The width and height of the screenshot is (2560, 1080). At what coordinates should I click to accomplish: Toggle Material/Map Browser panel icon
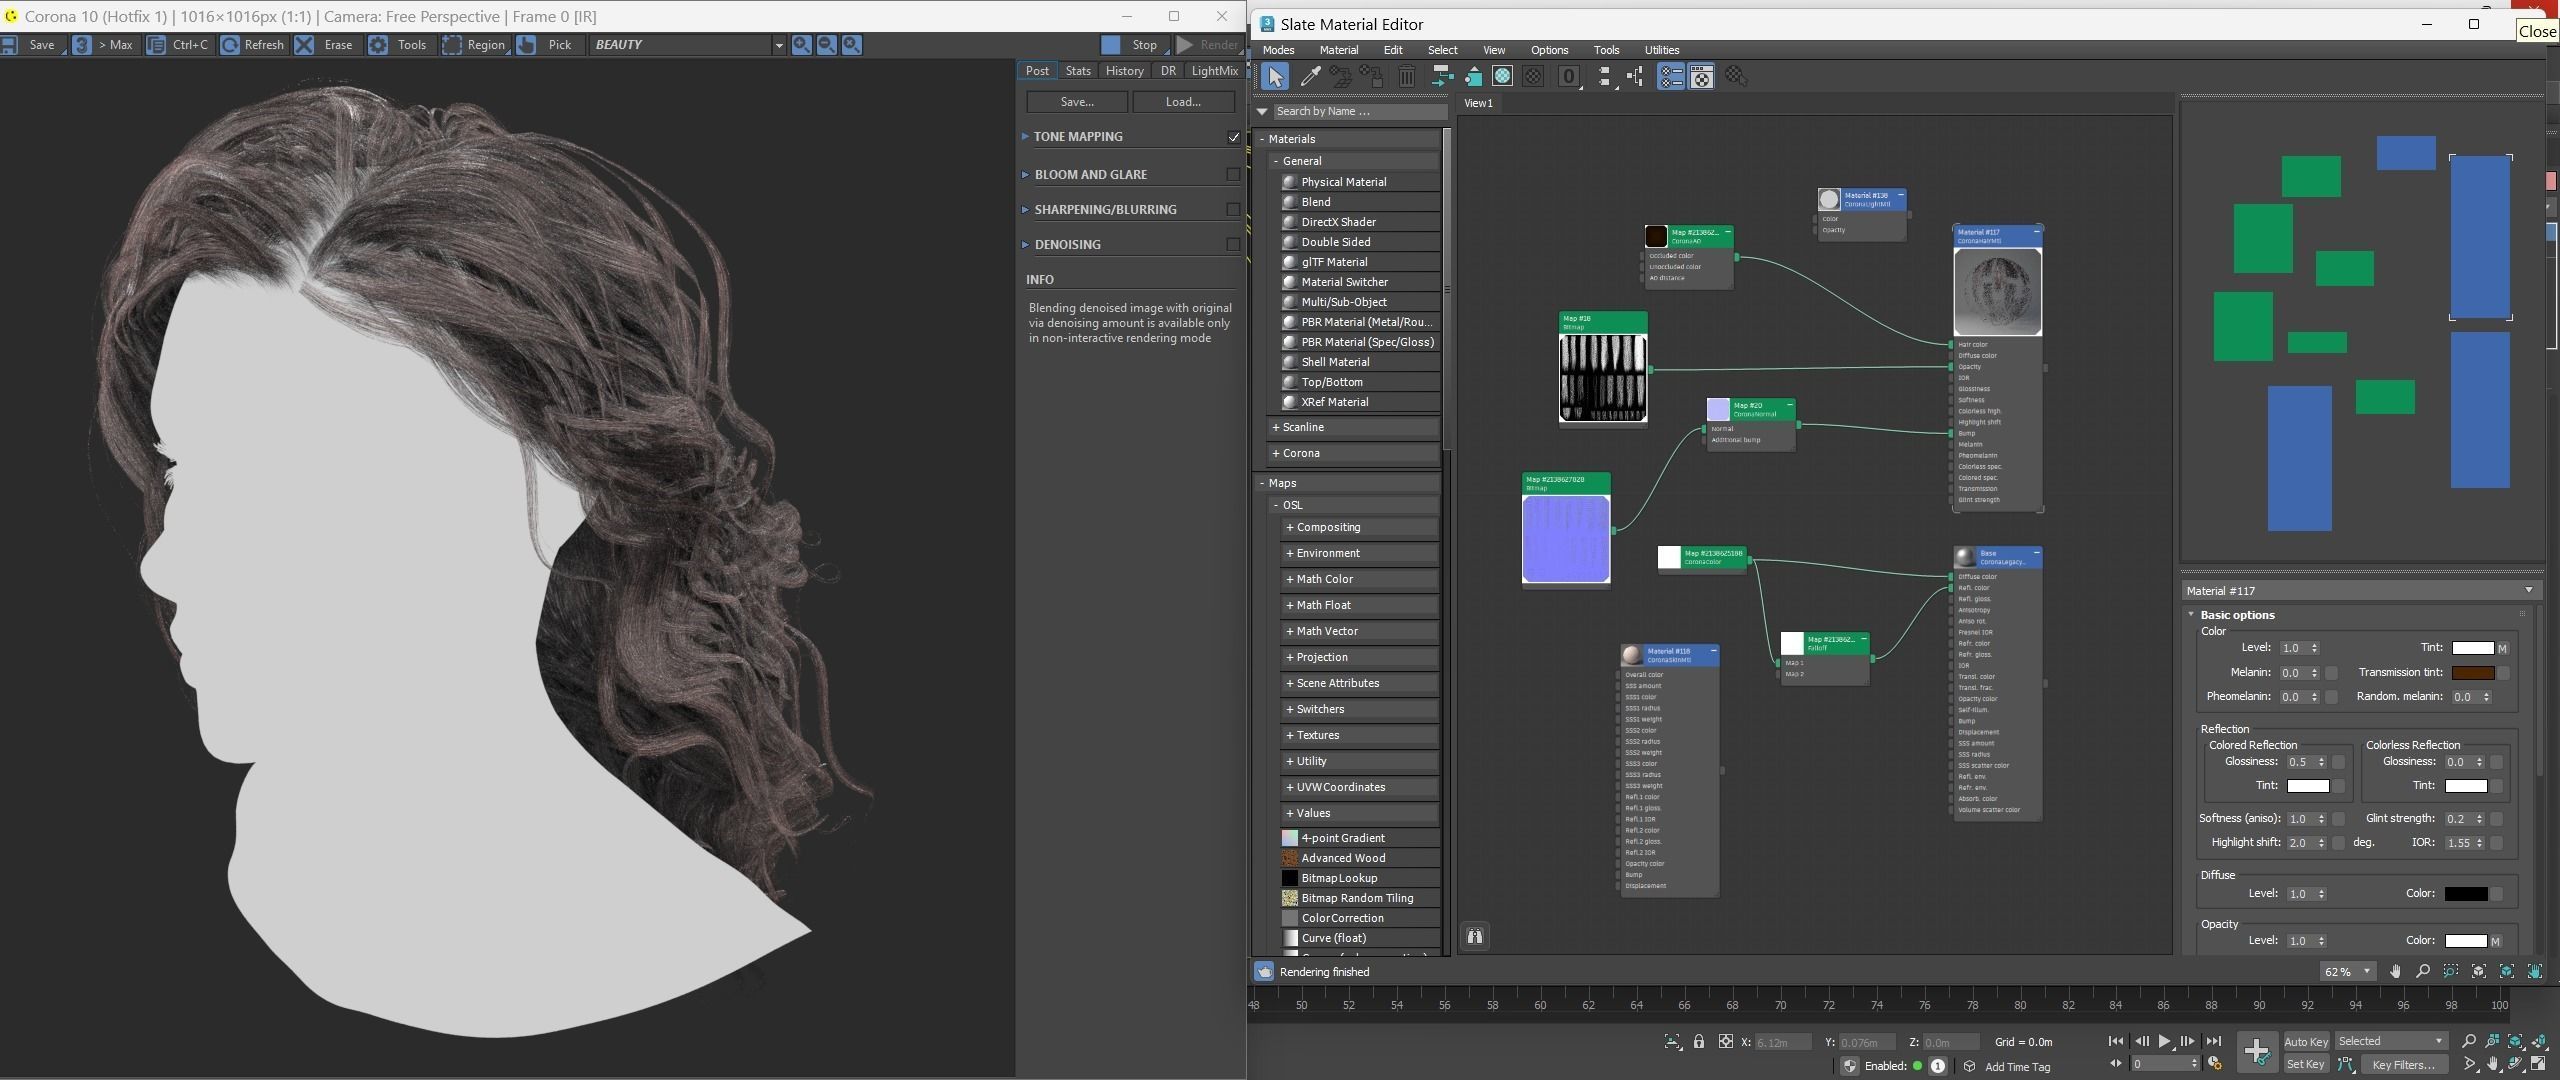click(1671, 77)
